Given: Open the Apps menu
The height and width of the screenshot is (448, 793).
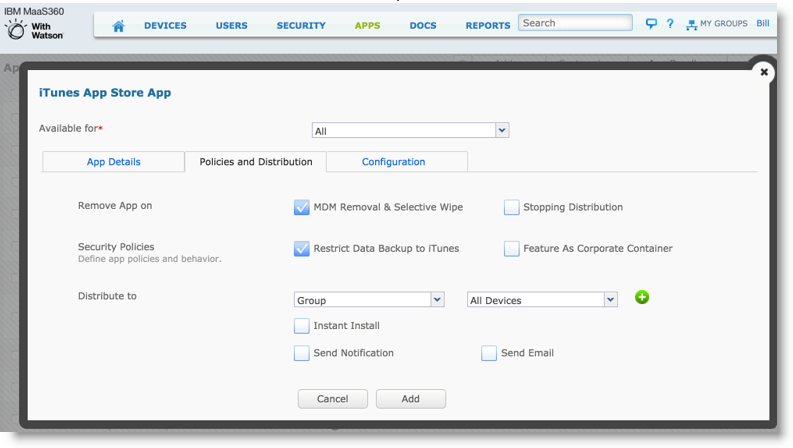Looking at the screenshot, I should (368, 25).
